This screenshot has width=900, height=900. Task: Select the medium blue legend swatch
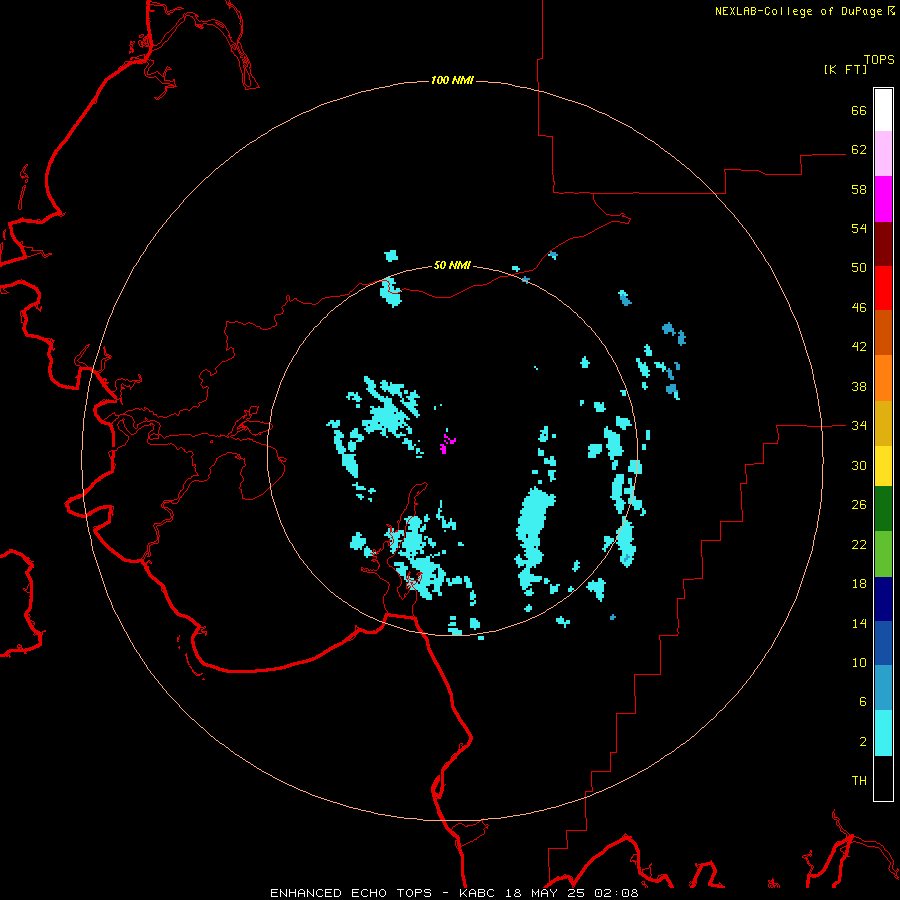coord(883,643)
